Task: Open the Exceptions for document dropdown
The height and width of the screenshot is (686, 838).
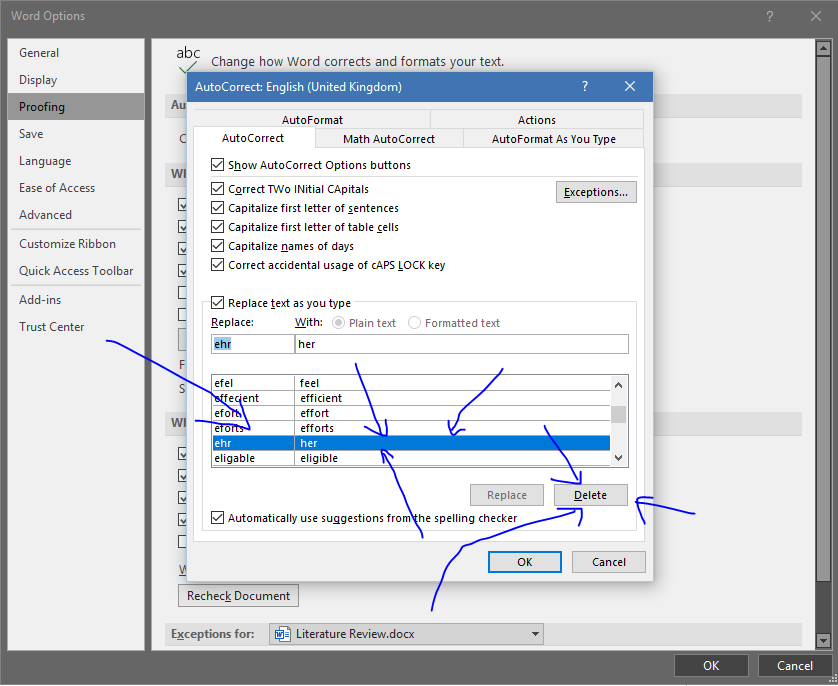Action: pos(406,634)
